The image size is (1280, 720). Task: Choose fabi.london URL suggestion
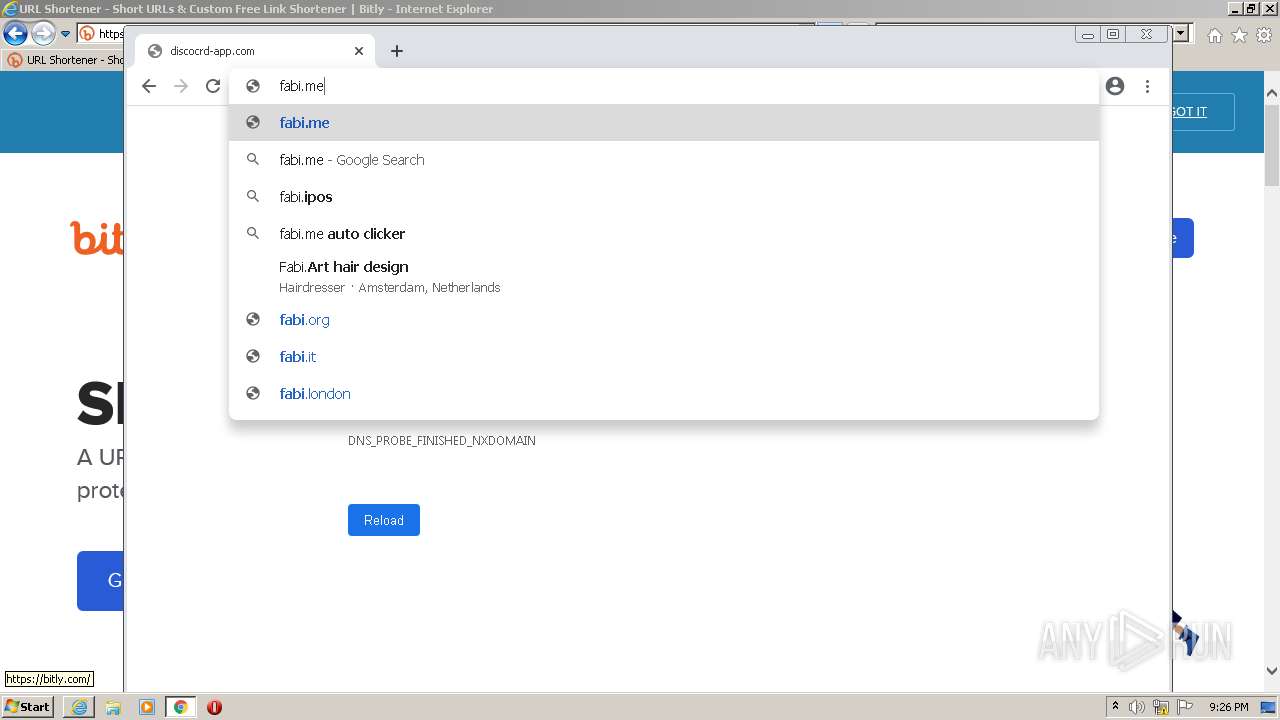click(664, 394)
